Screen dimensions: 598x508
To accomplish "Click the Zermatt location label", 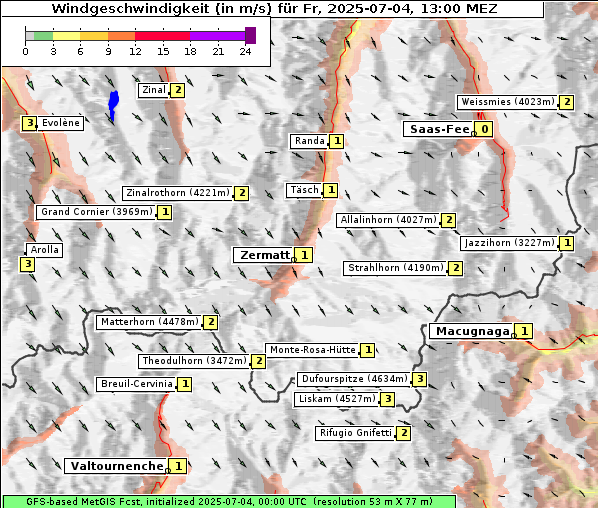I will tap(264, 255).
